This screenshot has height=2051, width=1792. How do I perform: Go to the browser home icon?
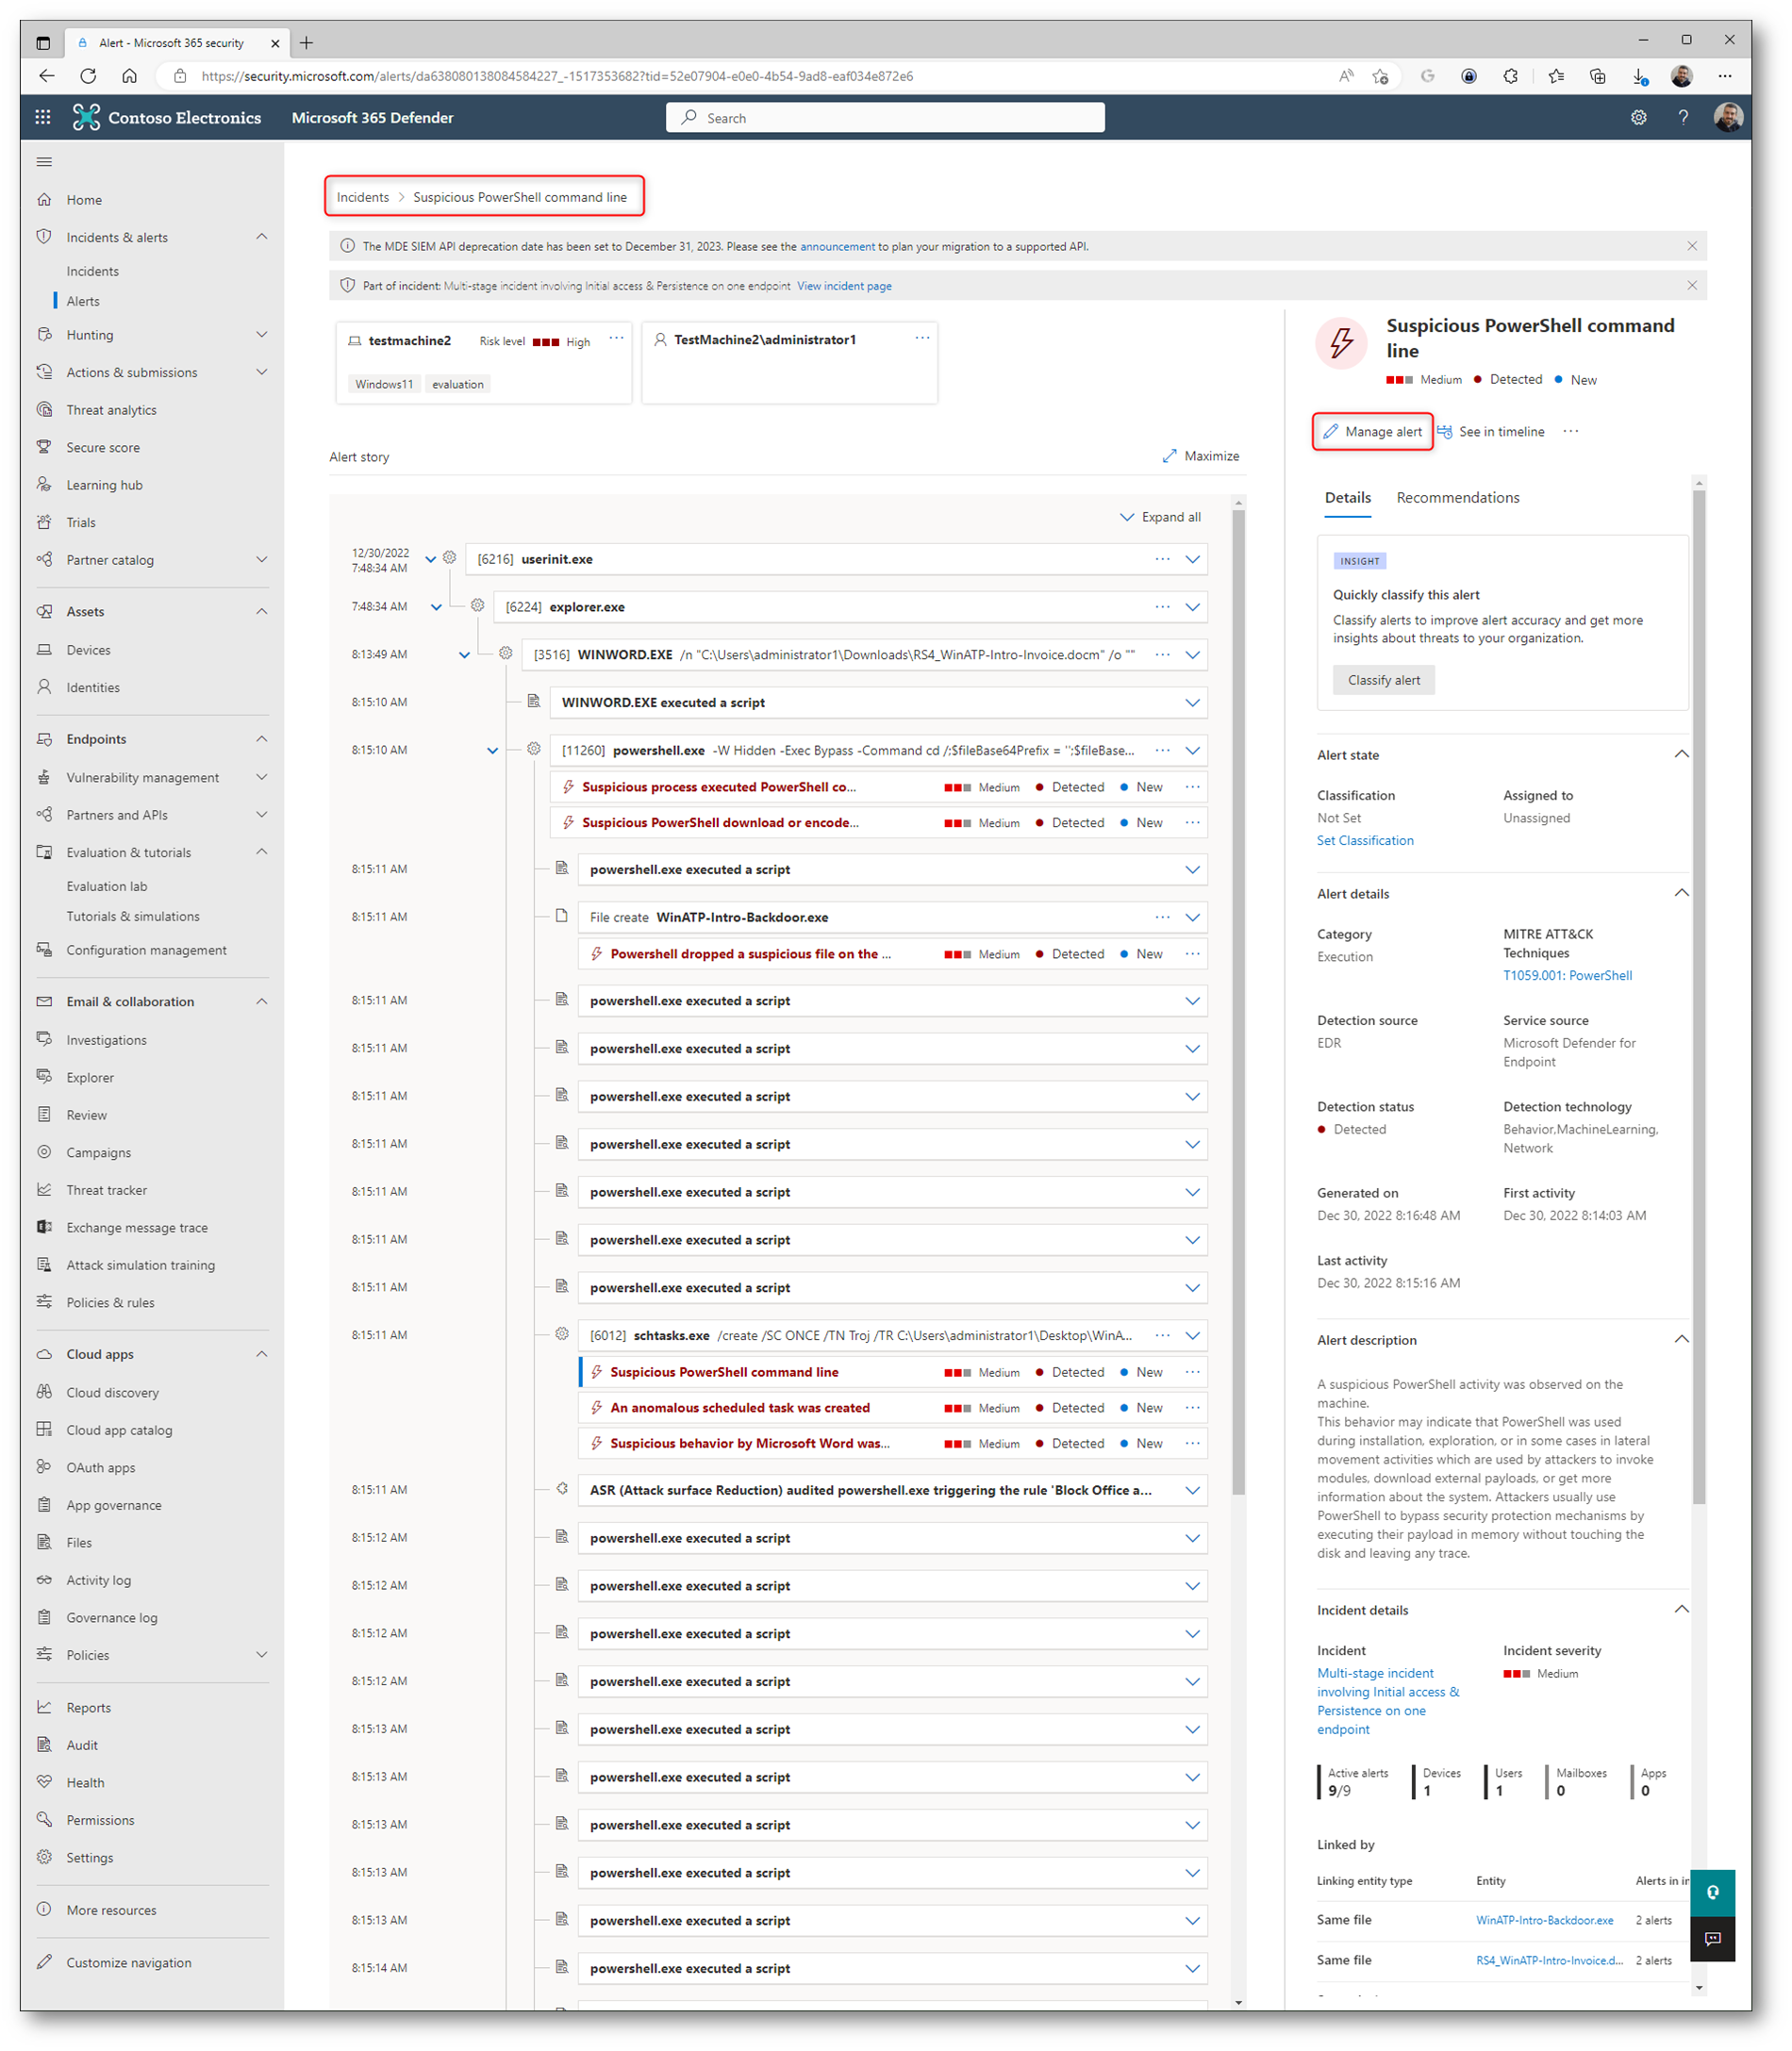(129, 76)
